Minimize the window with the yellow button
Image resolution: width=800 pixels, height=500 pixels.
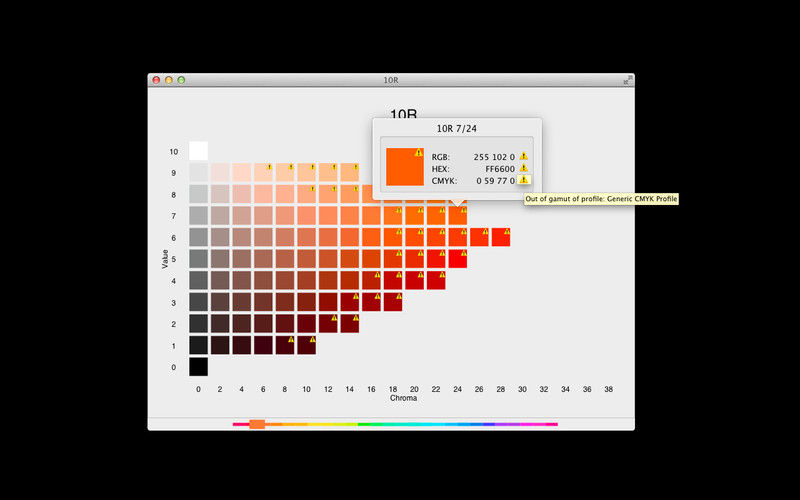tap(169, 80)
